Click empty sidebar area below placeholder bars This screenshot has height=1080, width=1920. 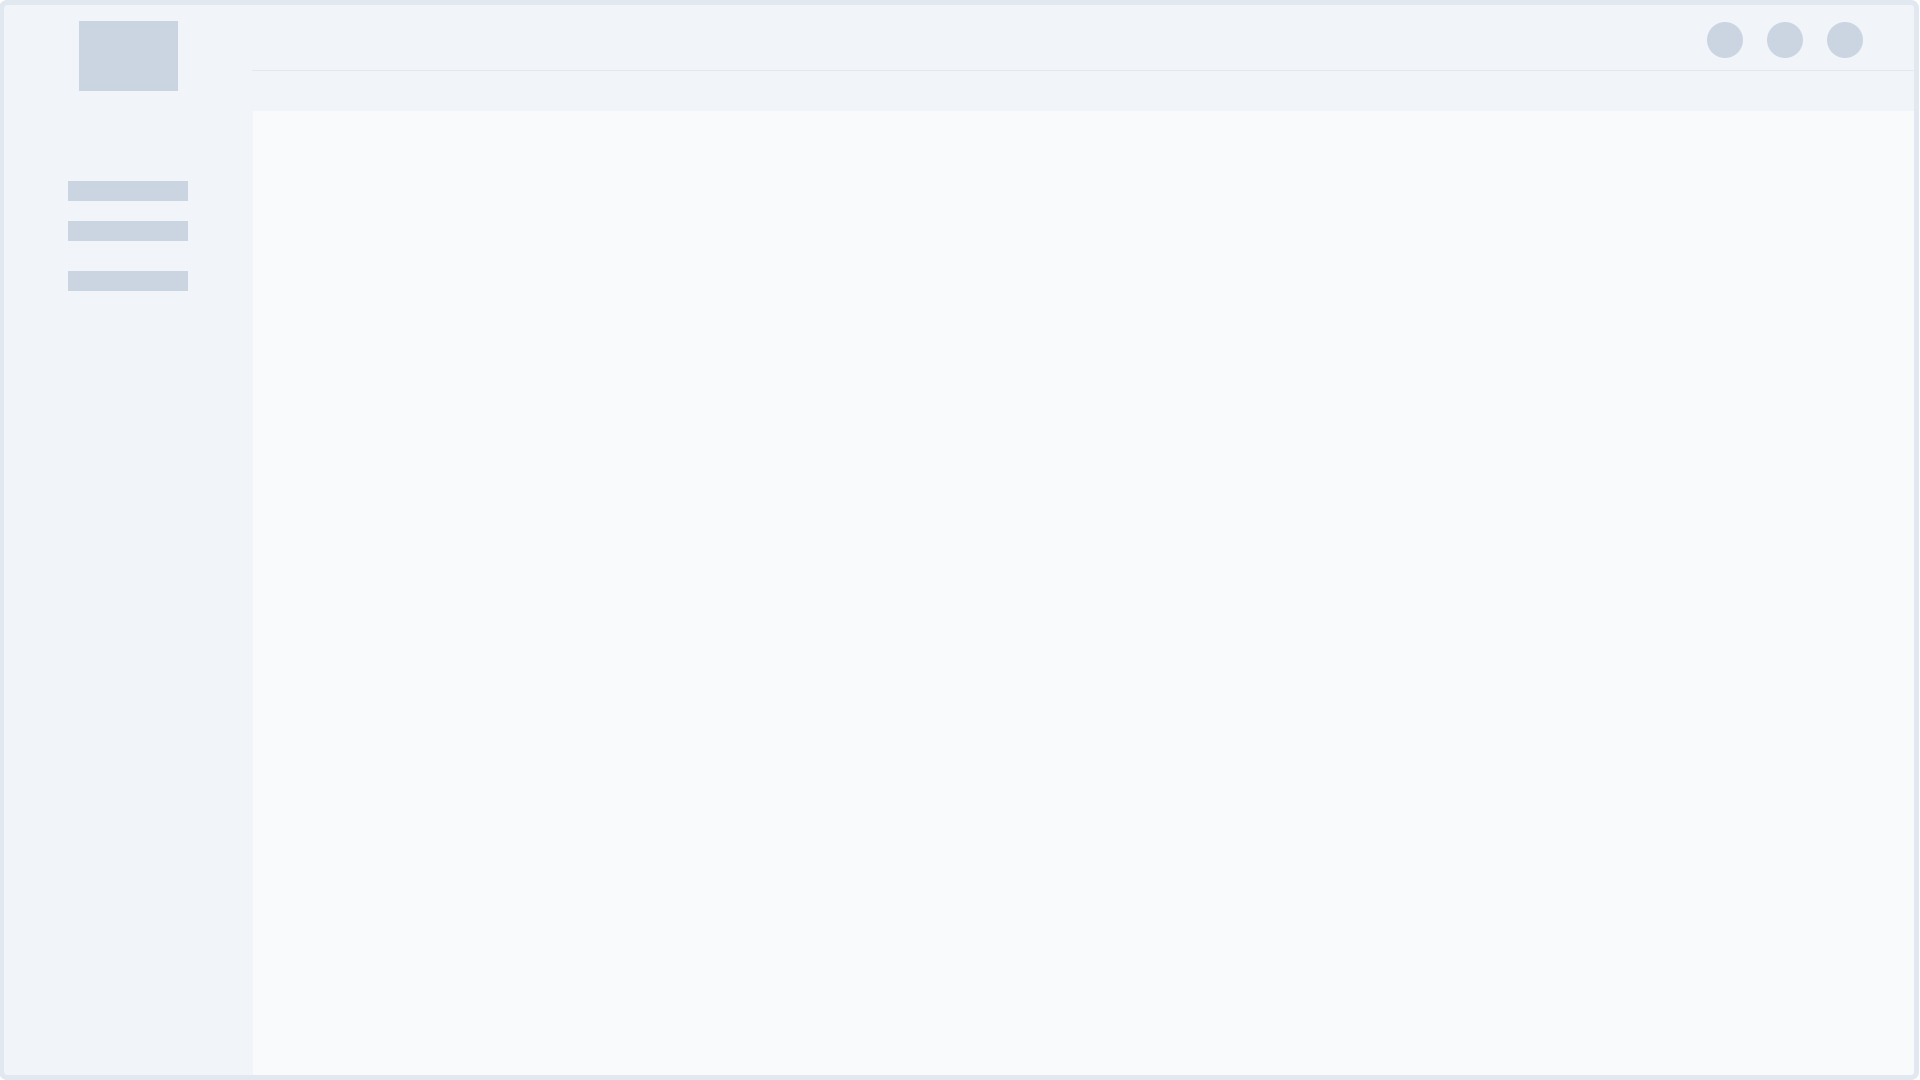128,680
